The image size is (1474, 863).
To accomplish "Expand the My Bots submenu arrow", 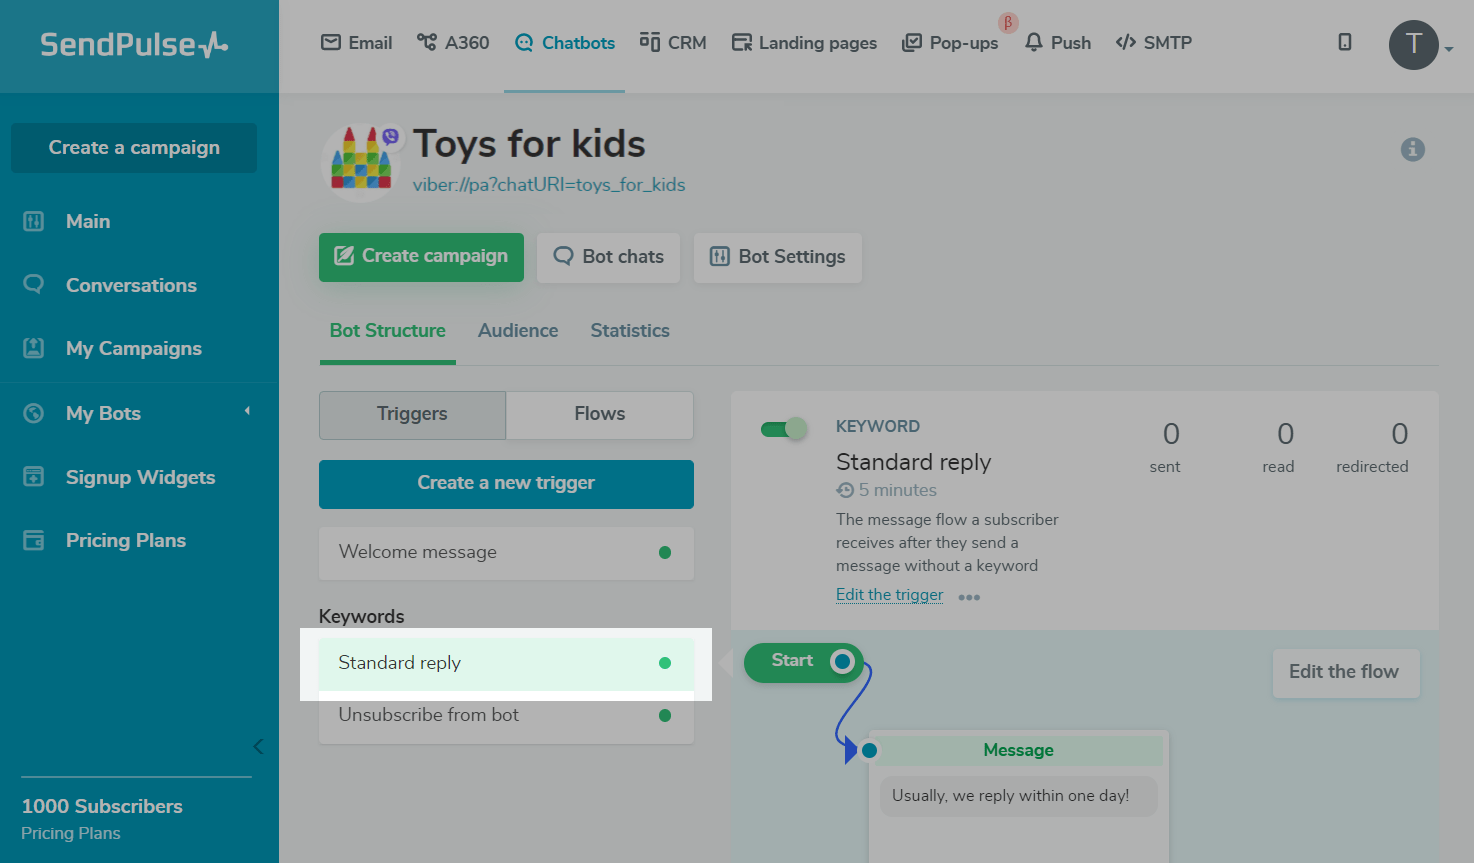I will coord(247,411).
